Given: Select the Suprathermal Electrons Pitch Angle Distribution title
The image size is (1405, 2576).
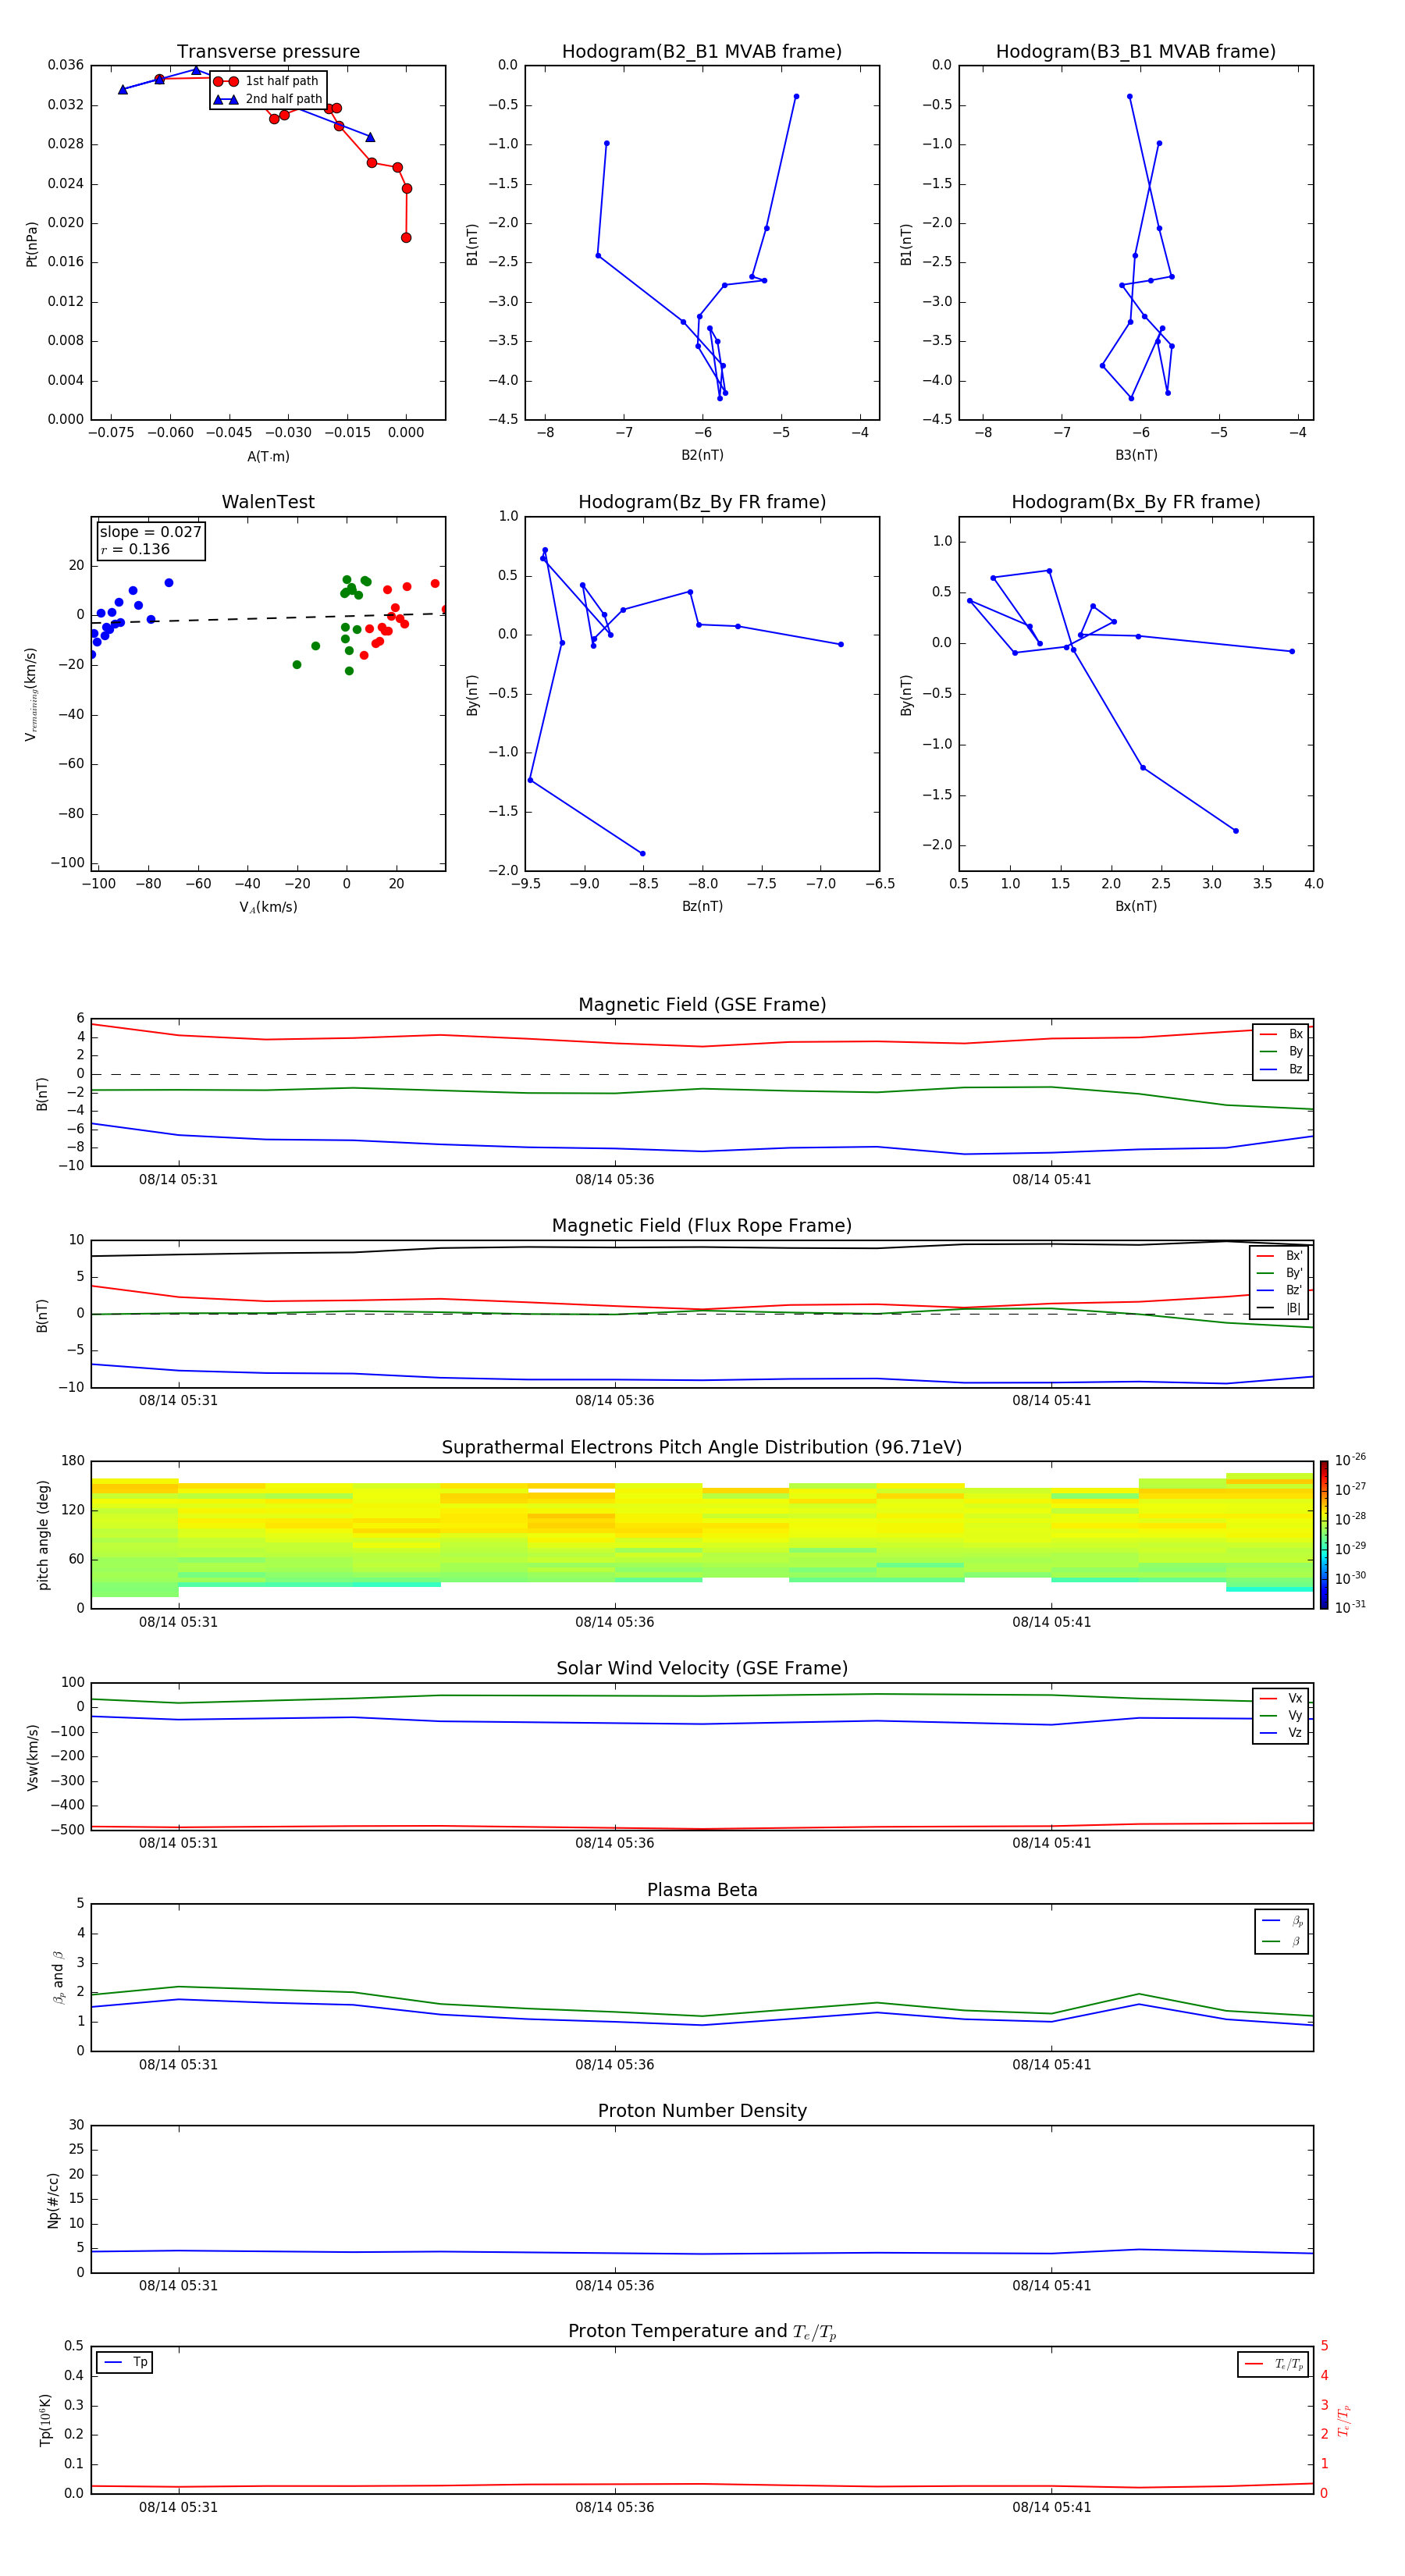Looking at the screenshot, I should pos(702,1448).
